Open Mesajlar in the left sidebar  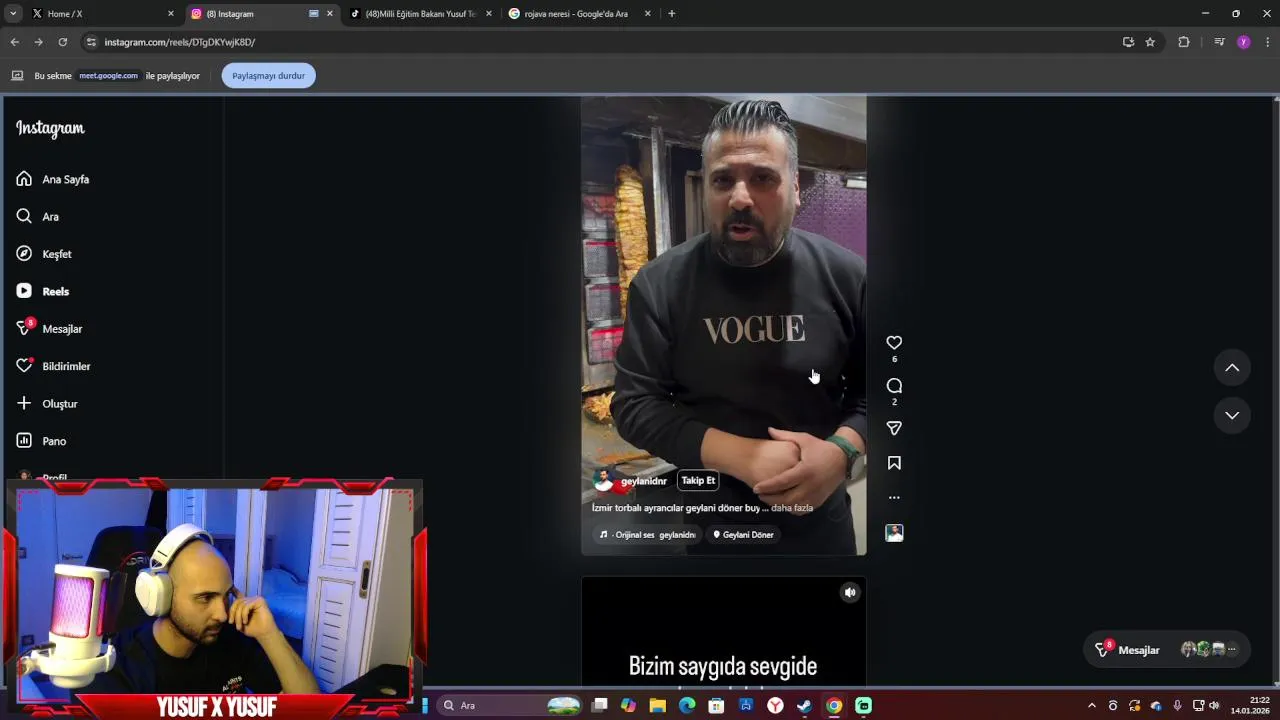49,329
